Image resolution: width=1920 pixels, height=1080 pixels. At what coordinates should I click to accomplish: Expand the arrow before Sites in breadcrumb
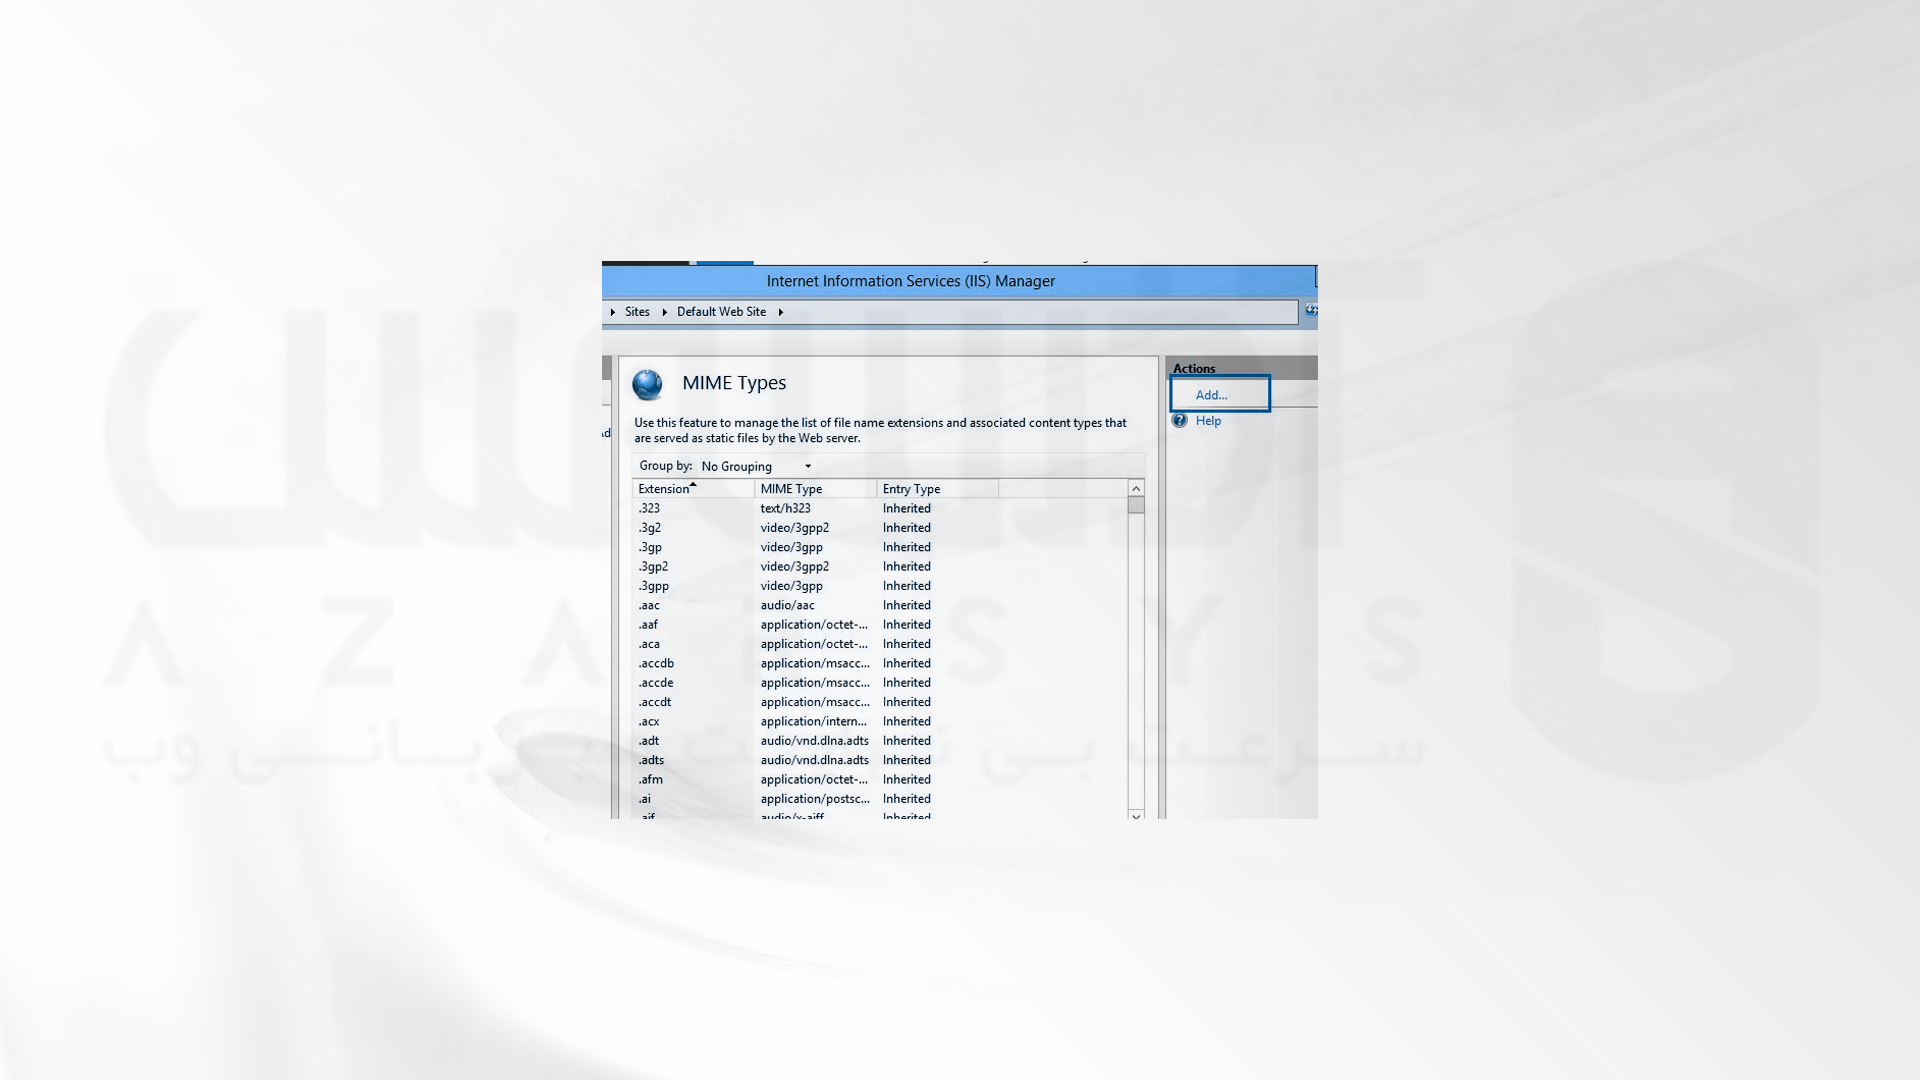pos(612,312)
